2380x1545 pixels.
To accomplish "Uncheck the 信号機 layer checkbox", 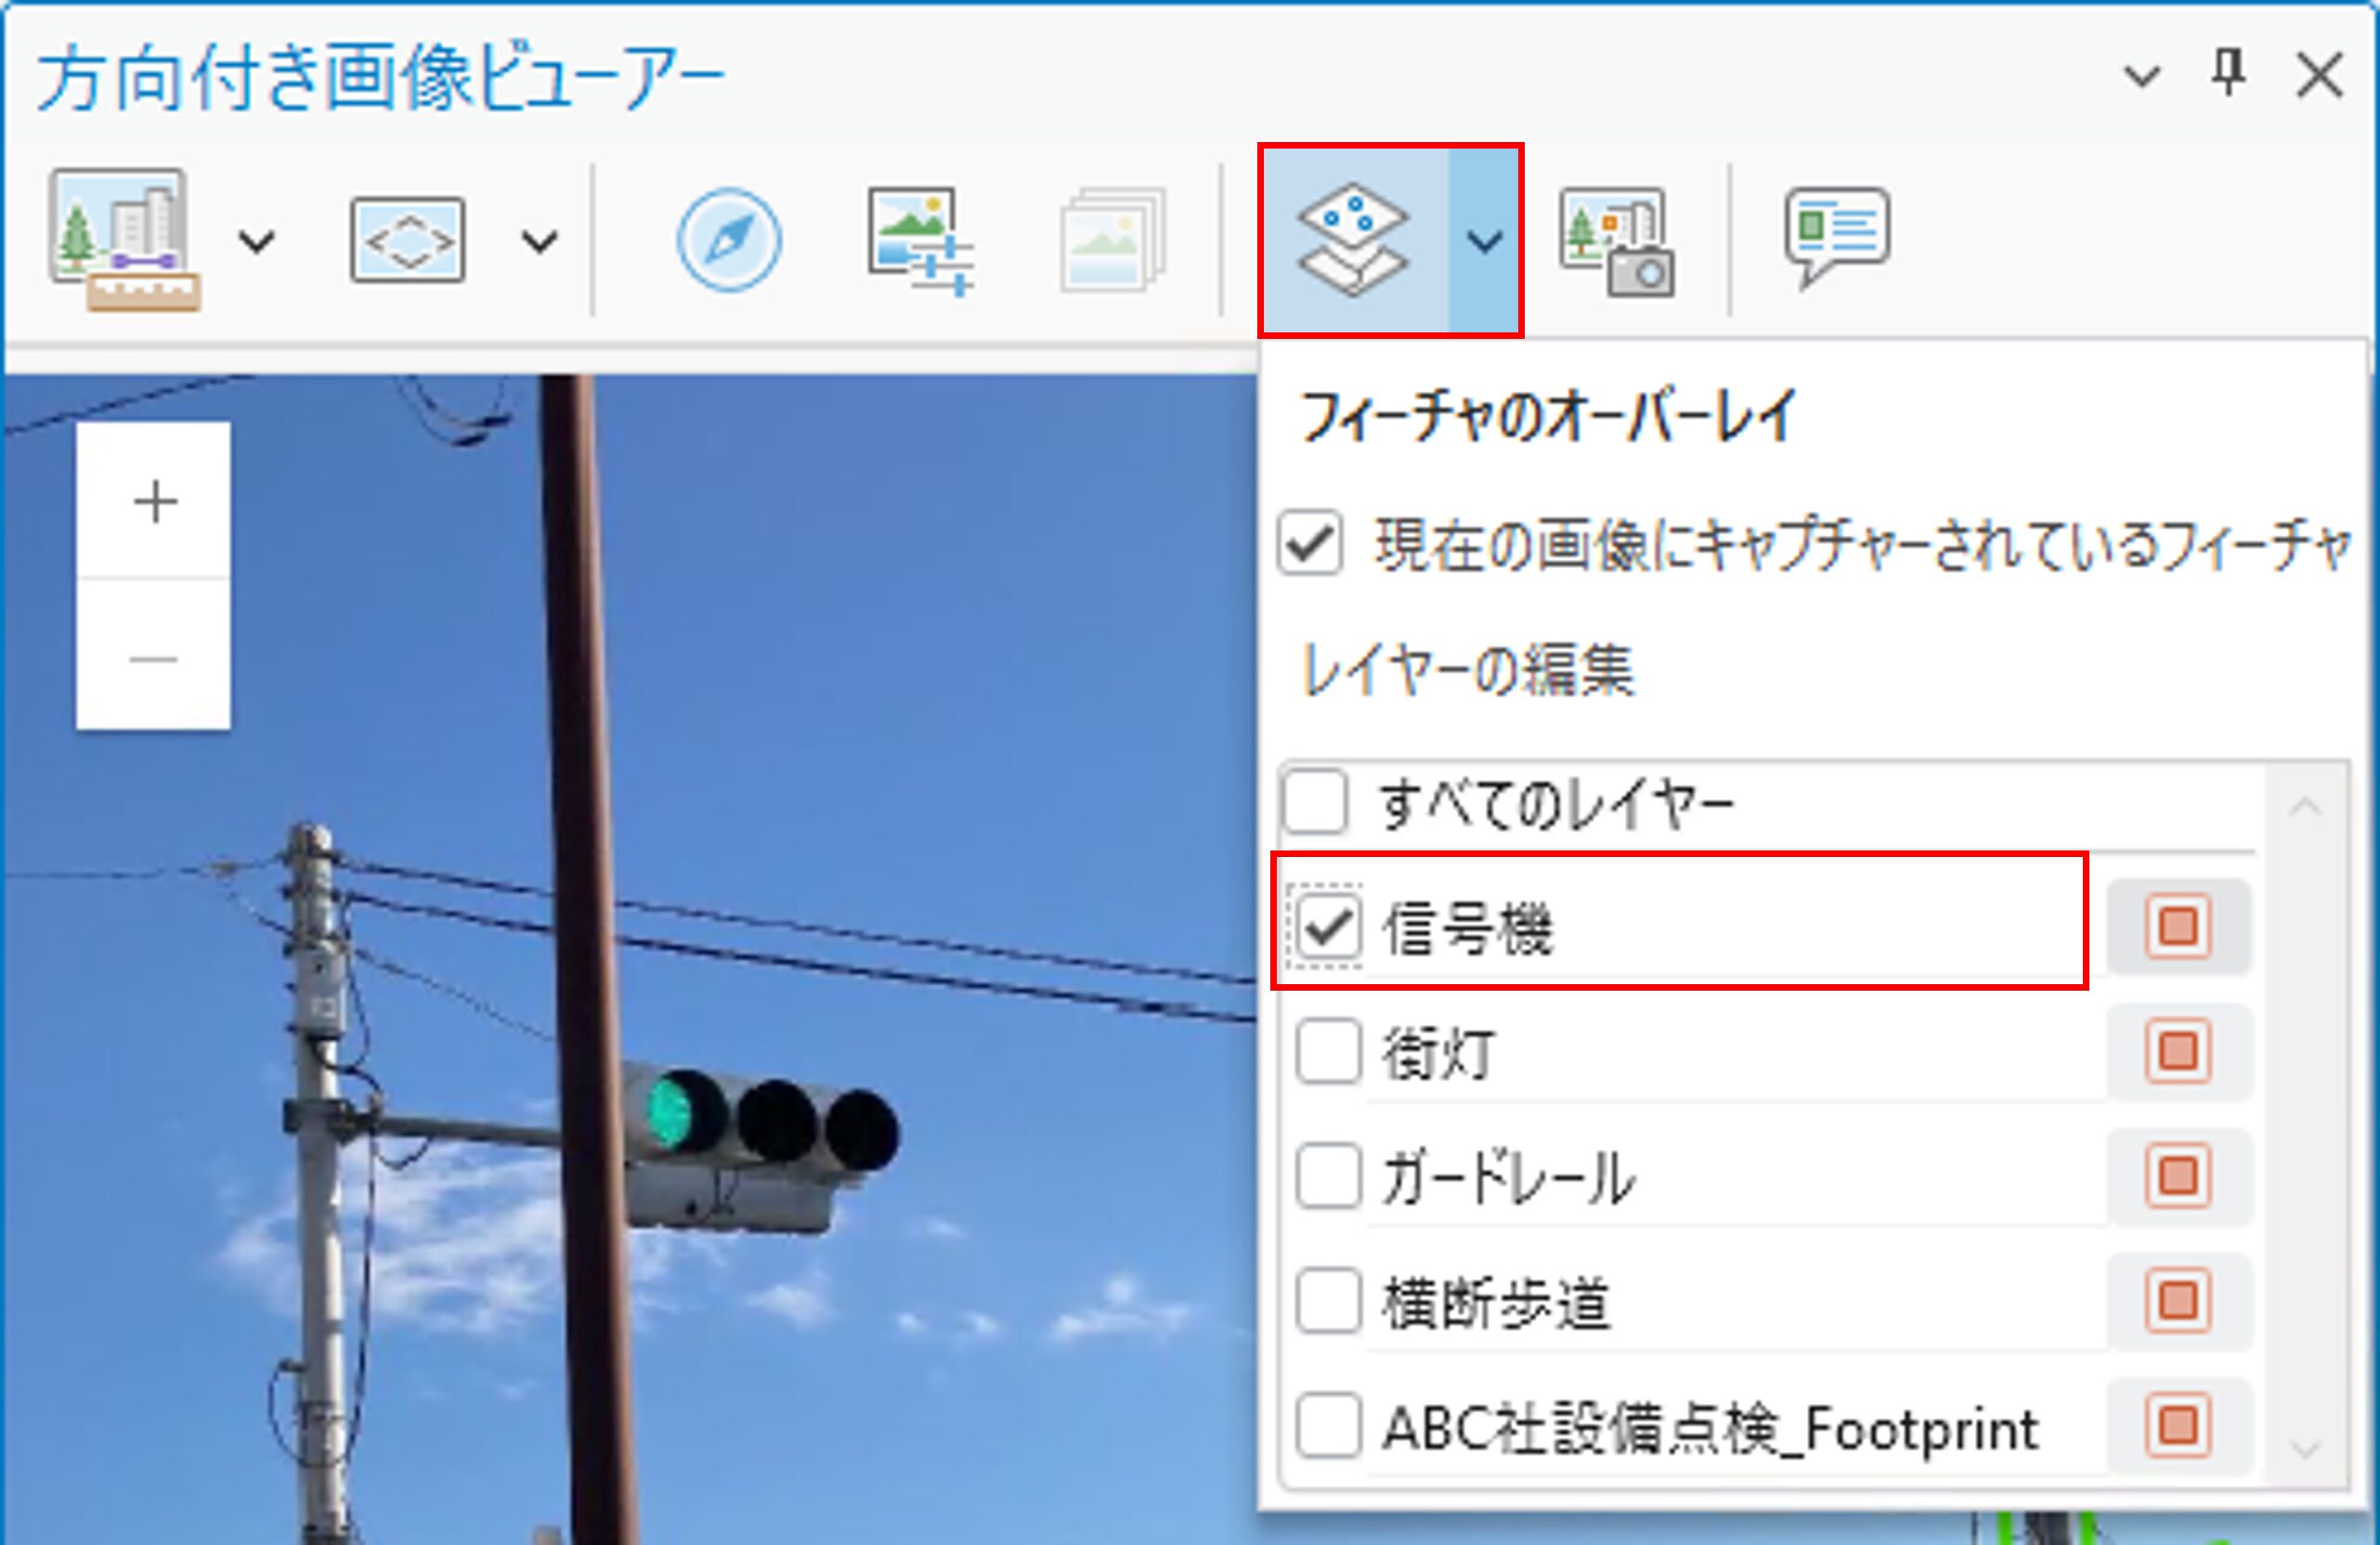I will [x=1328, y=926].
